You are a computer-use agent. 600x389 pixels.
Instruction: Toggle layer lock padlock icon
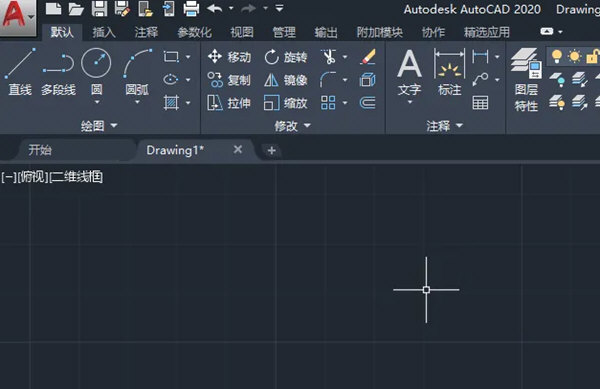tap(593, 57)
